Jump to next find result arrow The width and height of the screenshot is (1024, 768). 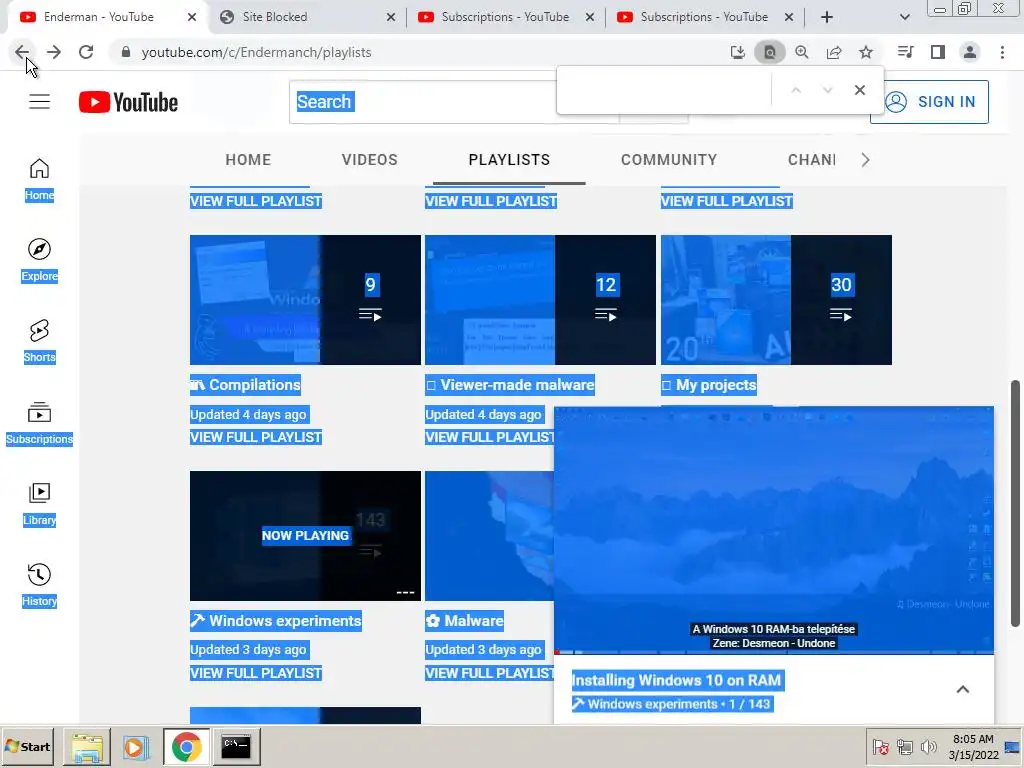coord(827,90)
